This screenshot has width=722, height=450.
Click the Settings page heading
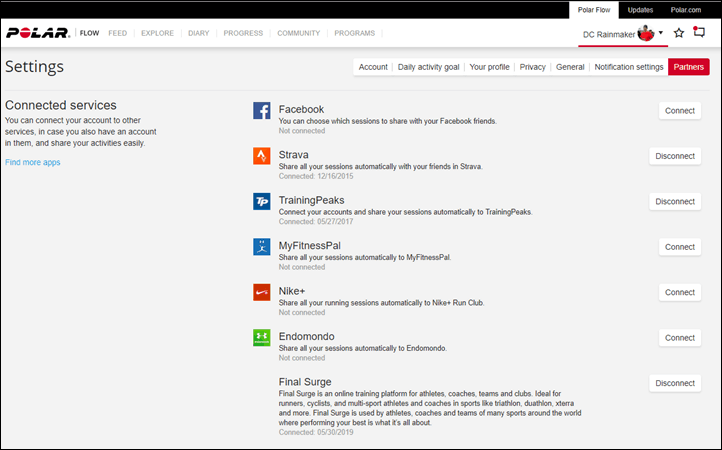pos(35,67)
